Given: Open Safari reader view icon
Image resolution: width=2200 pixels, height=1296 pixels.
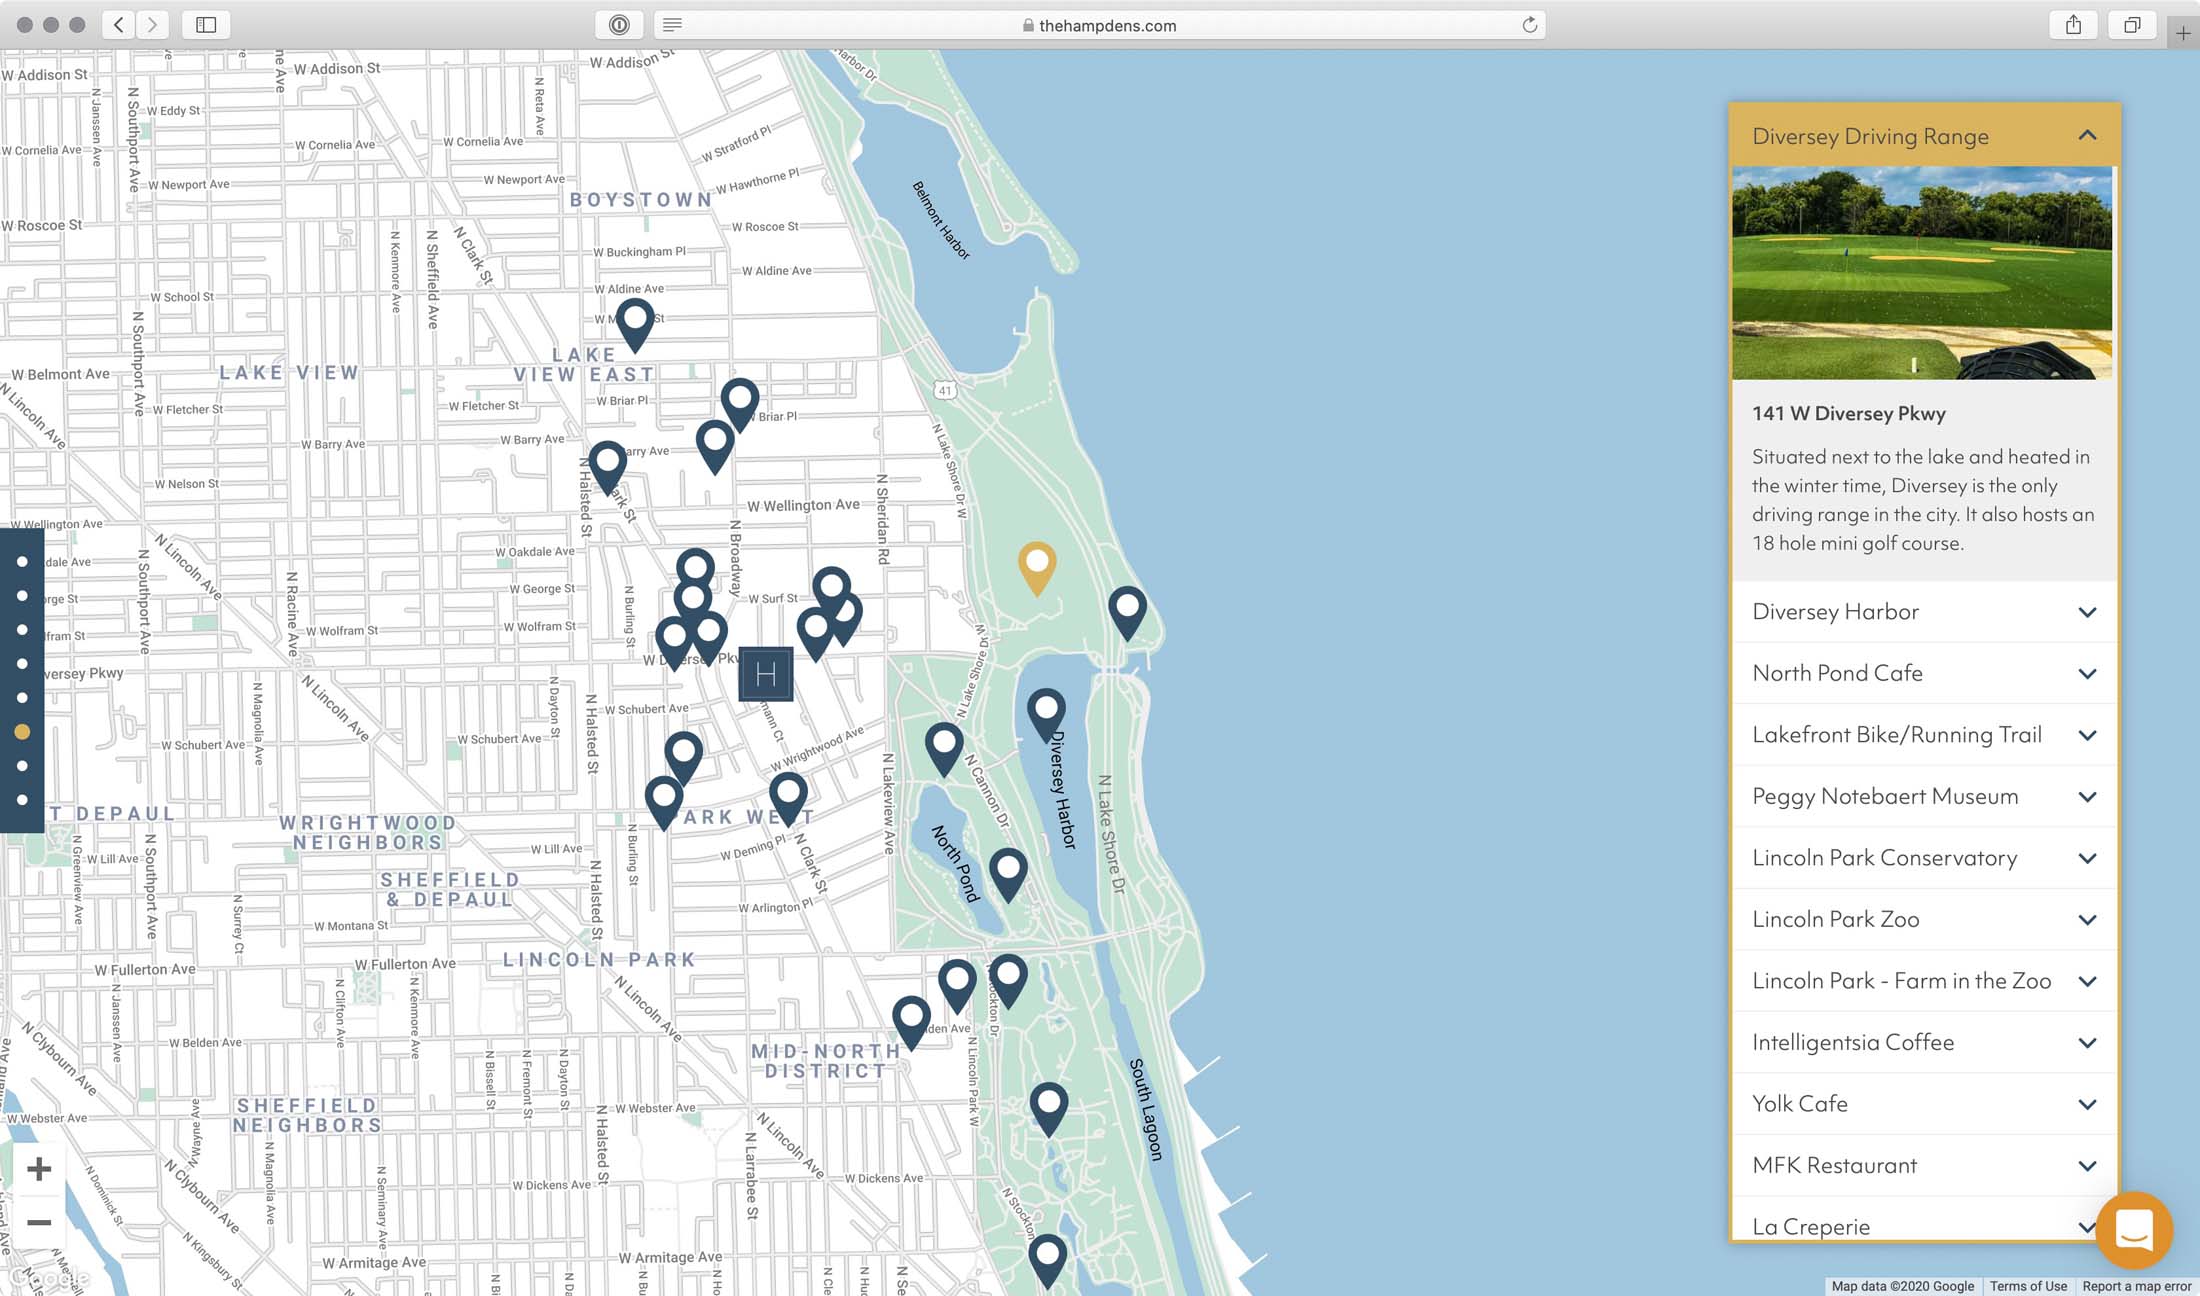Looking at the screenshot, I should click(673, 25).
